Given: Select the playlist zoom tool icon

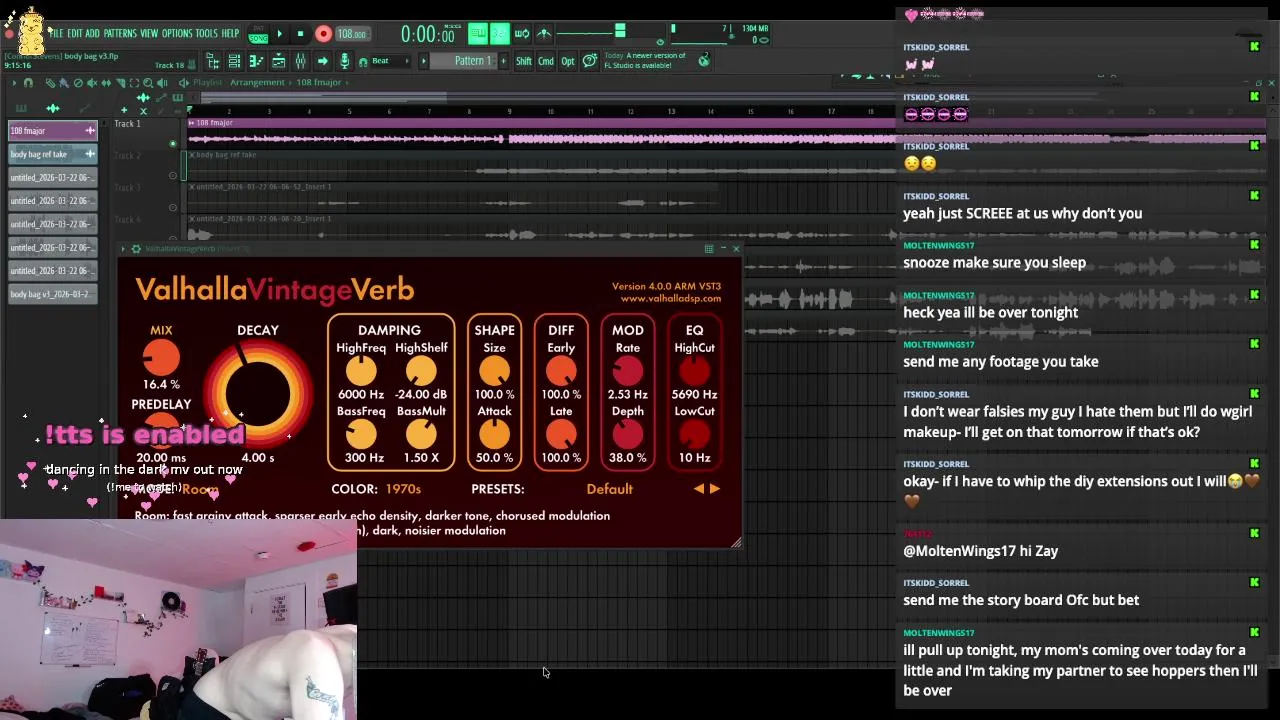Looking at the screenshot, I should (x=147, y=83).
